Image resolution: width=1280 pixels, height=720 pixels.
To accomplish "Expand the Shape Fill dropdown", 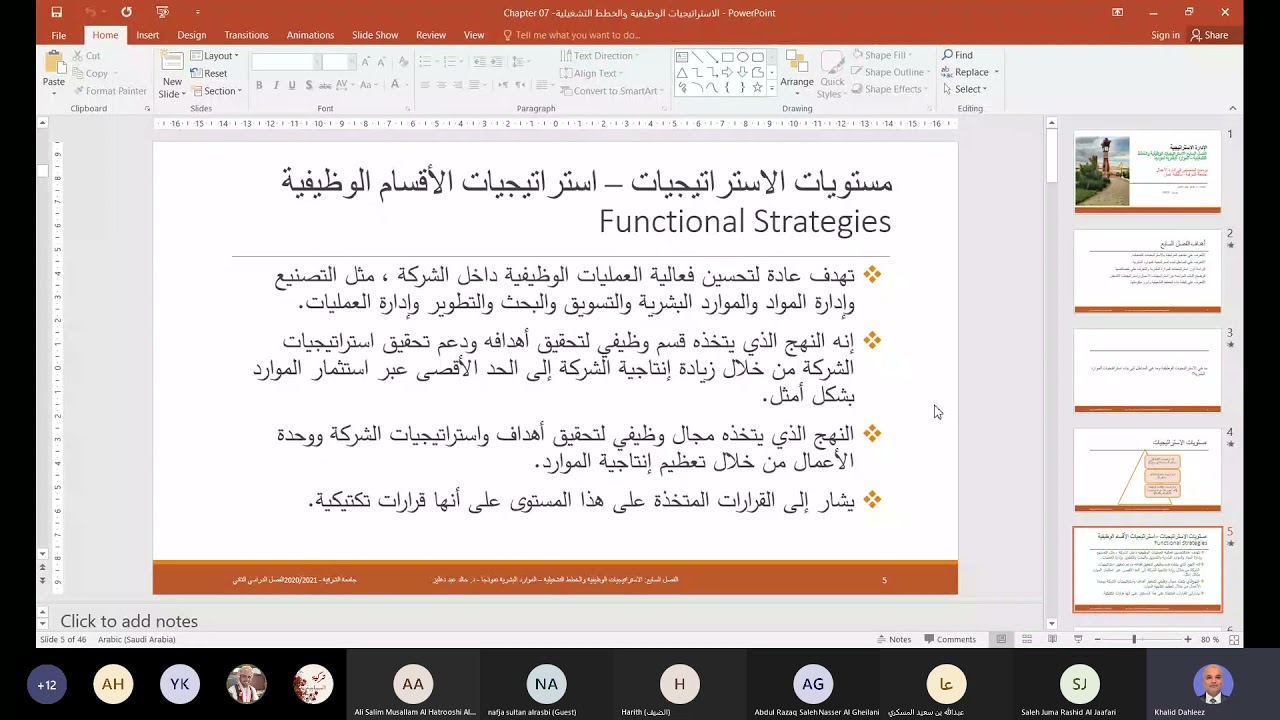I will tap(882, 56).
